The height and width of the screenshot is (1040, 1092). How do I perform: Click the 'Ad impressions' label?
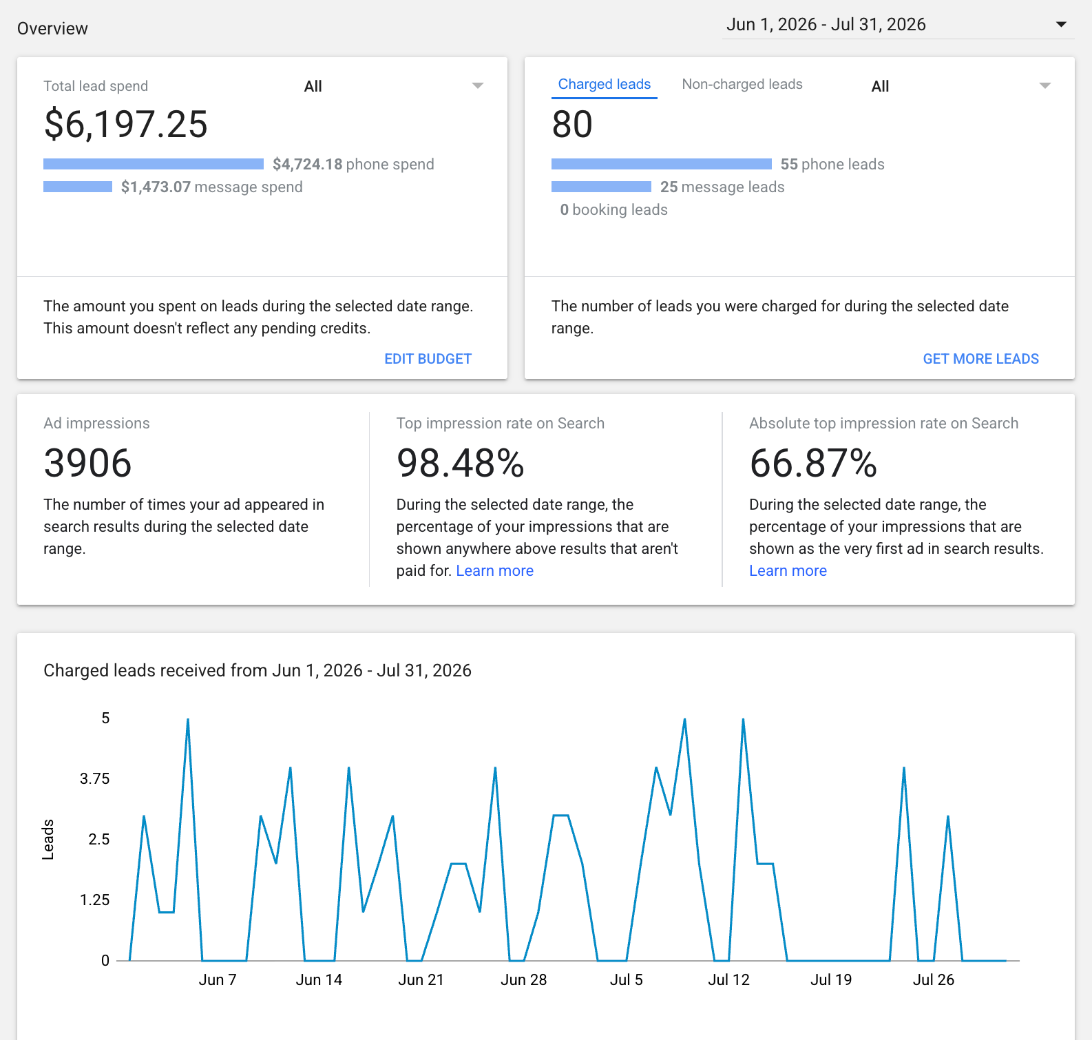96,424
